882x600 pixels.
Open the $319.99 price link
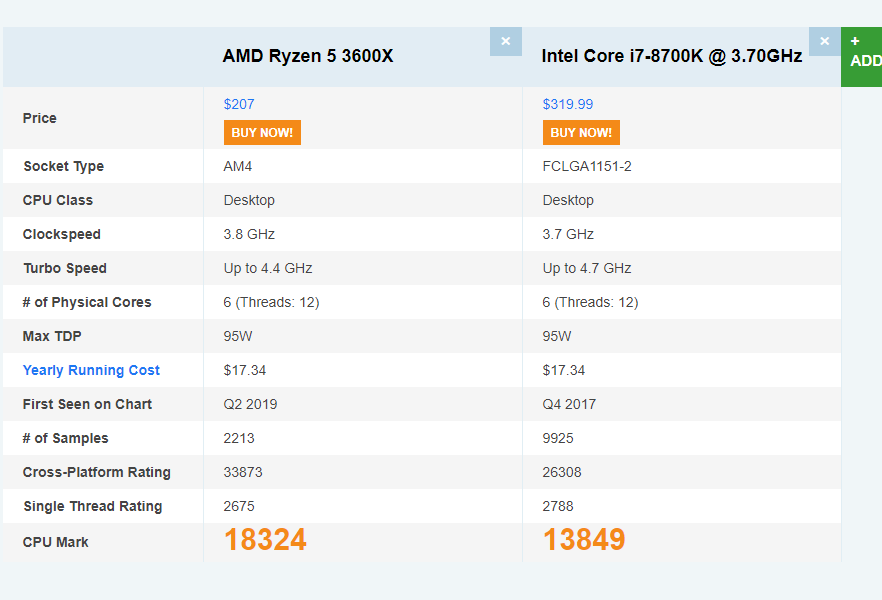click(x=568, y=104)
